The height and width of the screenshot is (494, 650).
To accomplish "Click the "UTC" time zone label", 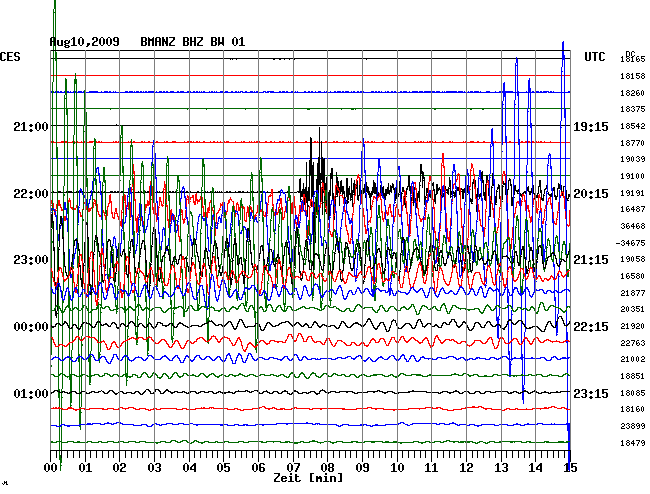I will [595, 57].
